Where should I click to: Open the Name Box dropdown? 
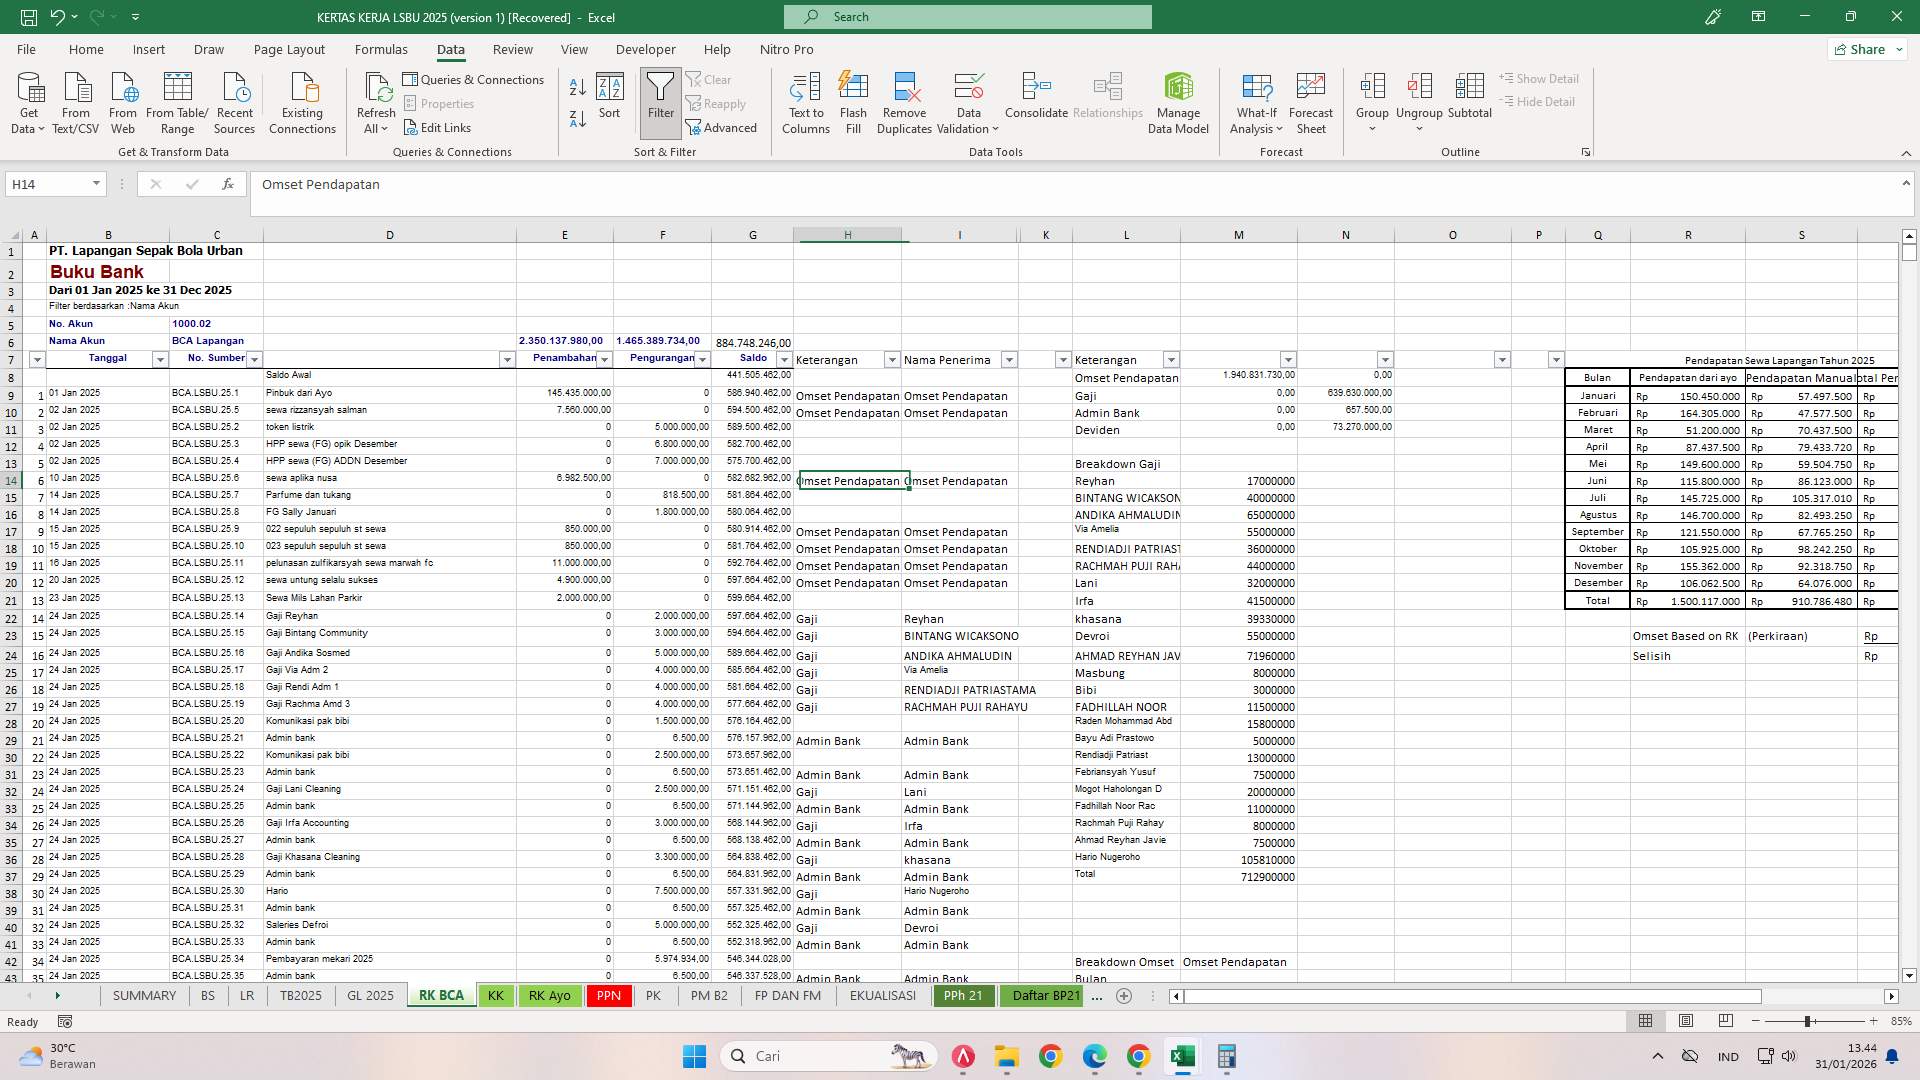tap(95, 184)
